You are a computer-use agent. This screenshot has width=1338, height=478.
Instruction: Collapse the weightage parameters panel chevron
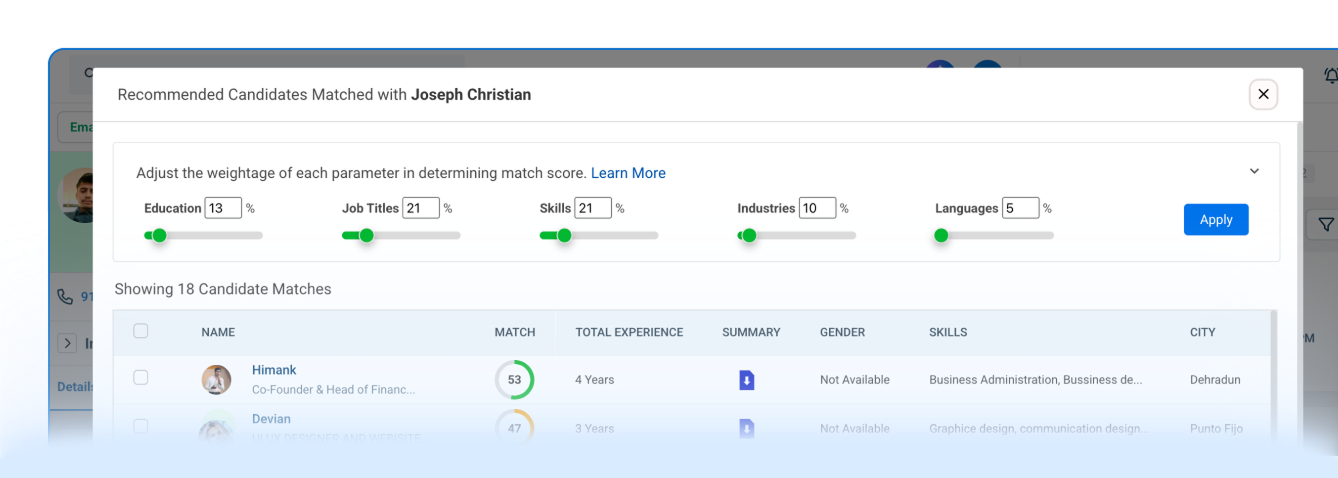[1254, 171]
